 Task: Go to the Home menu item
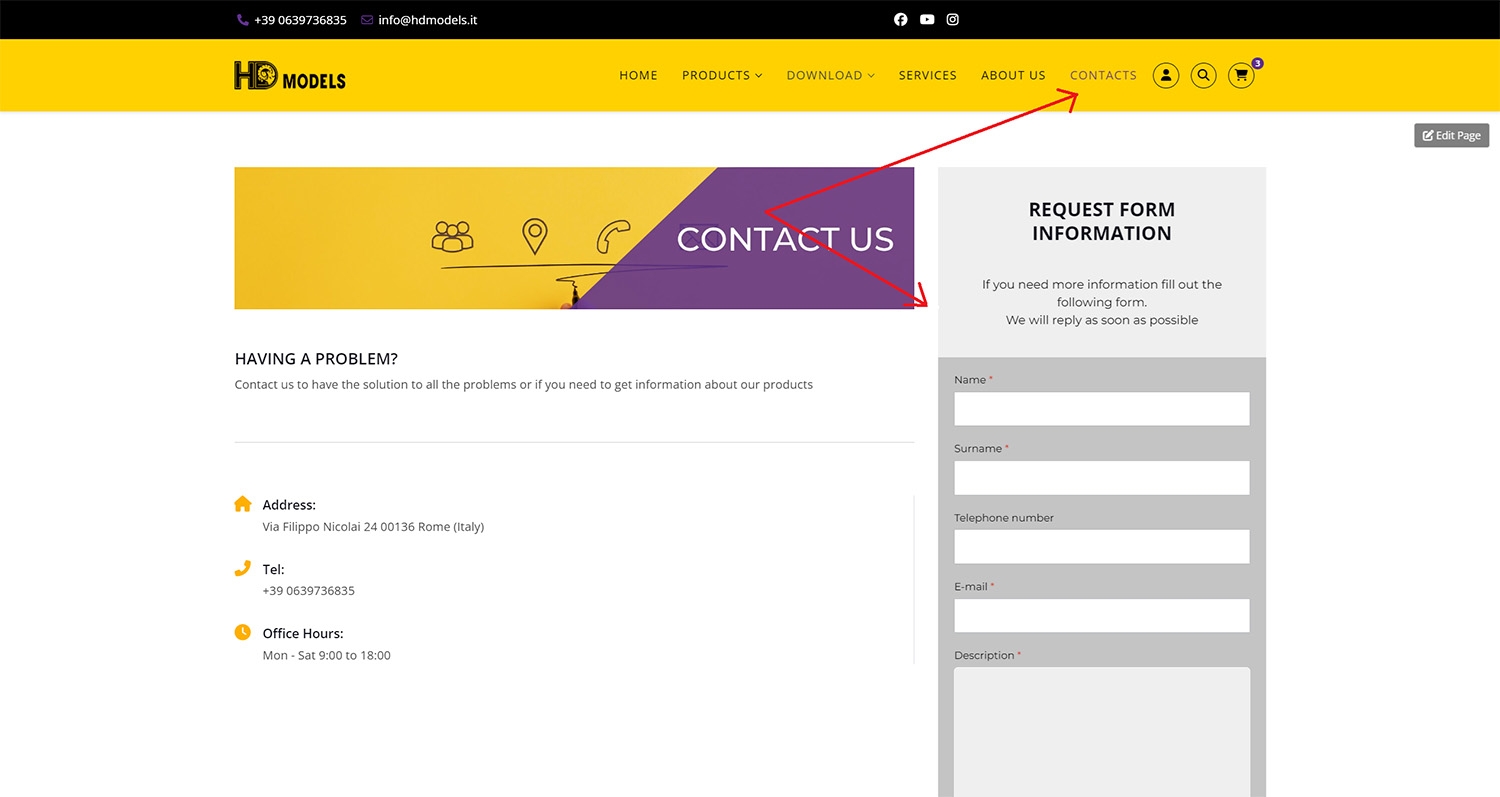638,75
